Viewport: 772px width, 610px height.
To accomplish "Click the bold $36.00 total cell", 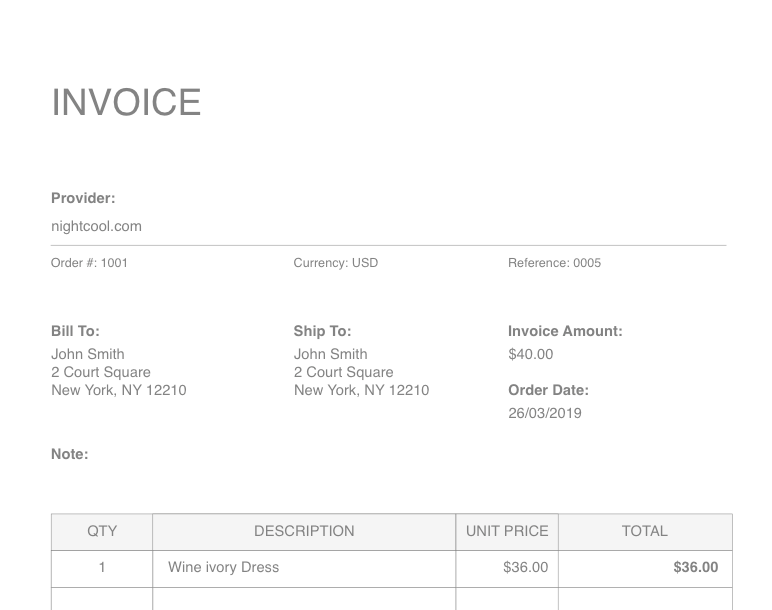I will pyautogui.click(x=695, y=568).
